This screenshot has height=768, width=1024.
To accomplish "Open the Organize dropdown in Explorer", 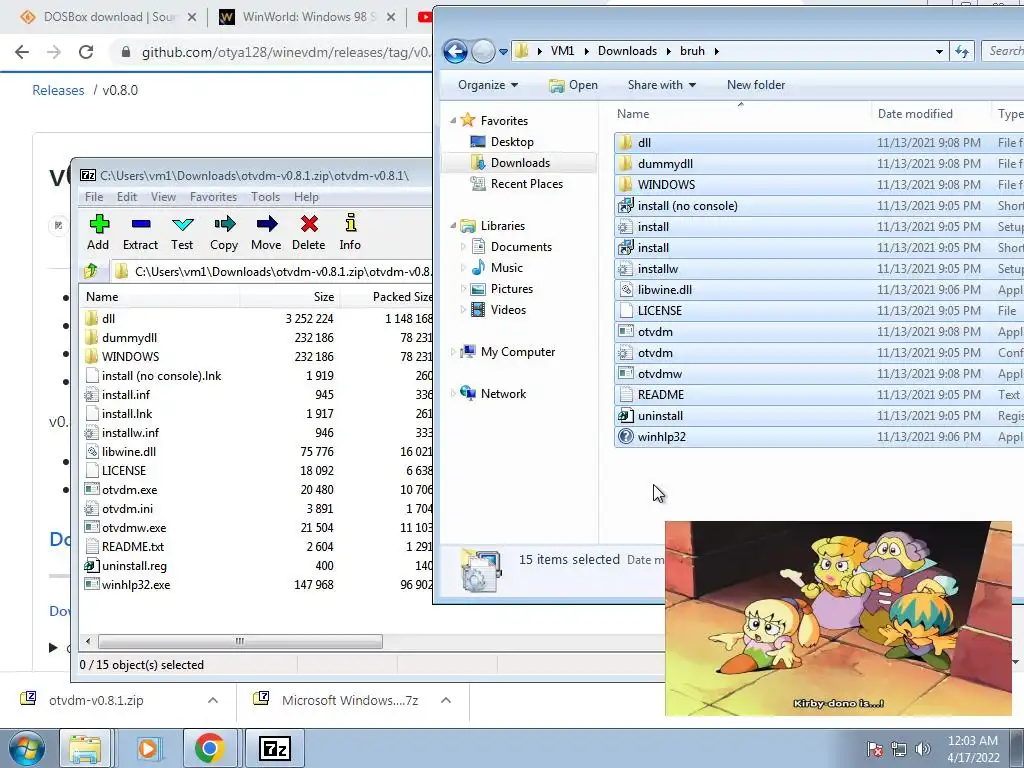I will point(488,85).
